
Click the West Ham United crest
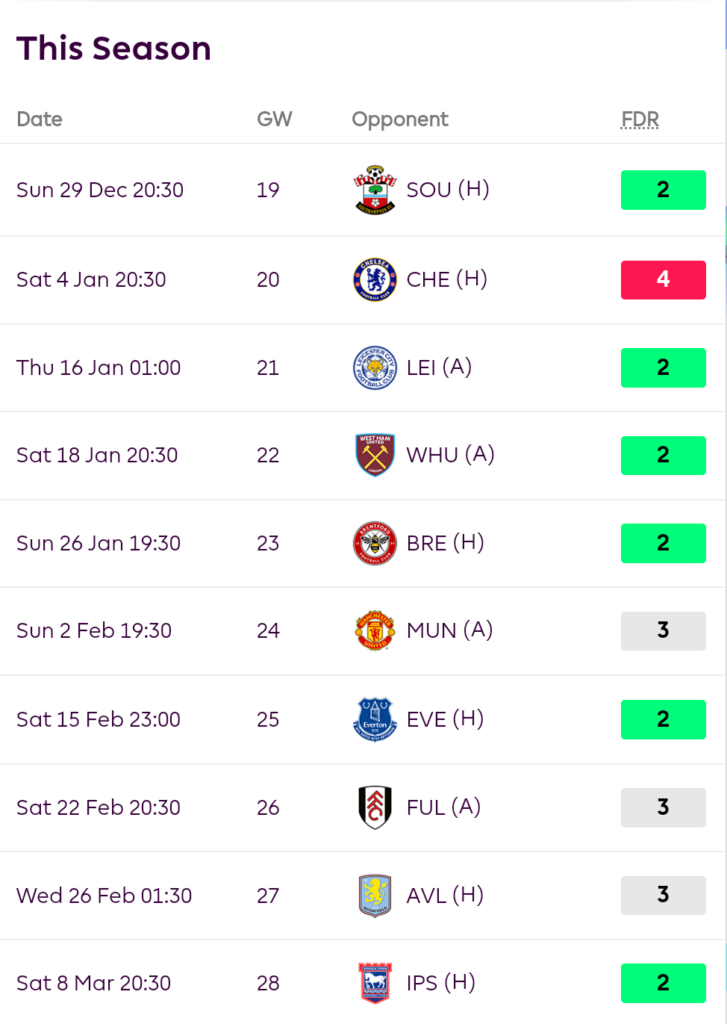point(374,455)
